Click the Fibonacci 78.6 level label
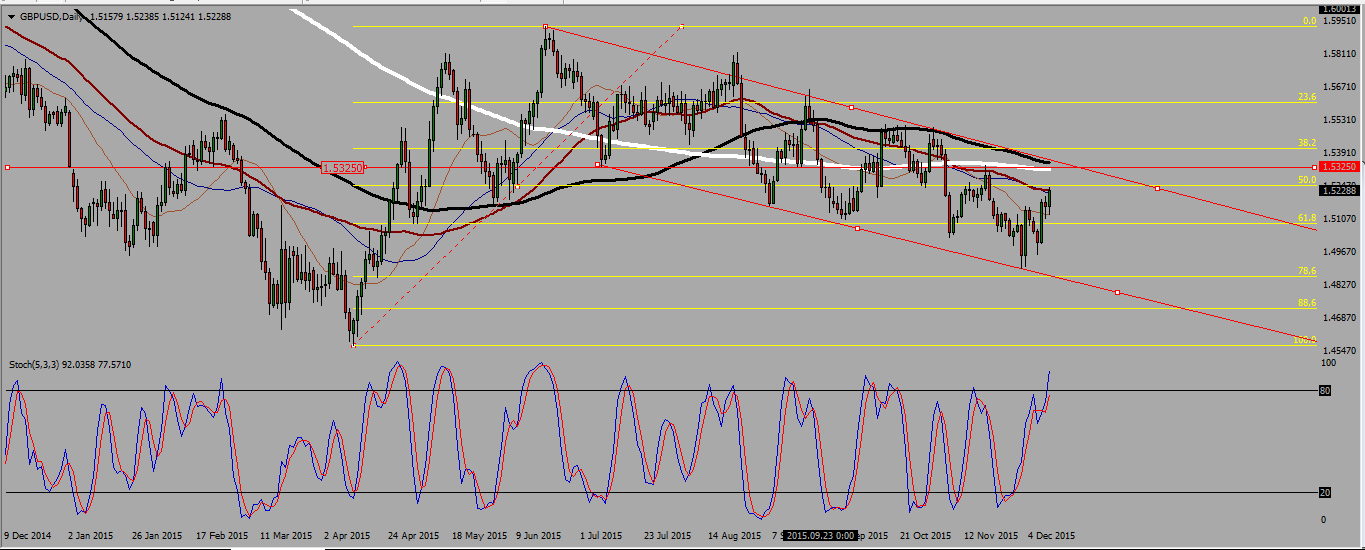The height and width of the screenshot is (550, 1365). pyautogui.click(x=1306, y=271)
